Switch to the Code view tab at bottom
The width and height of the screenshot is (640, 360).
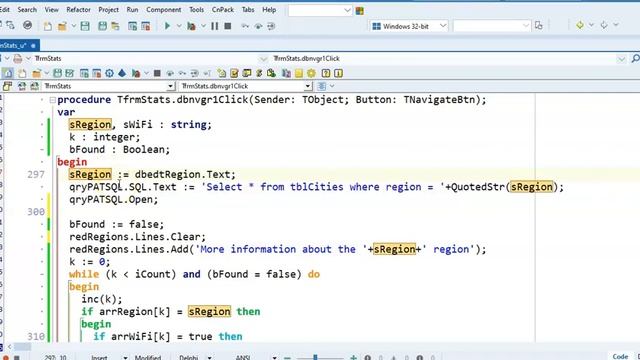[620, 356]
